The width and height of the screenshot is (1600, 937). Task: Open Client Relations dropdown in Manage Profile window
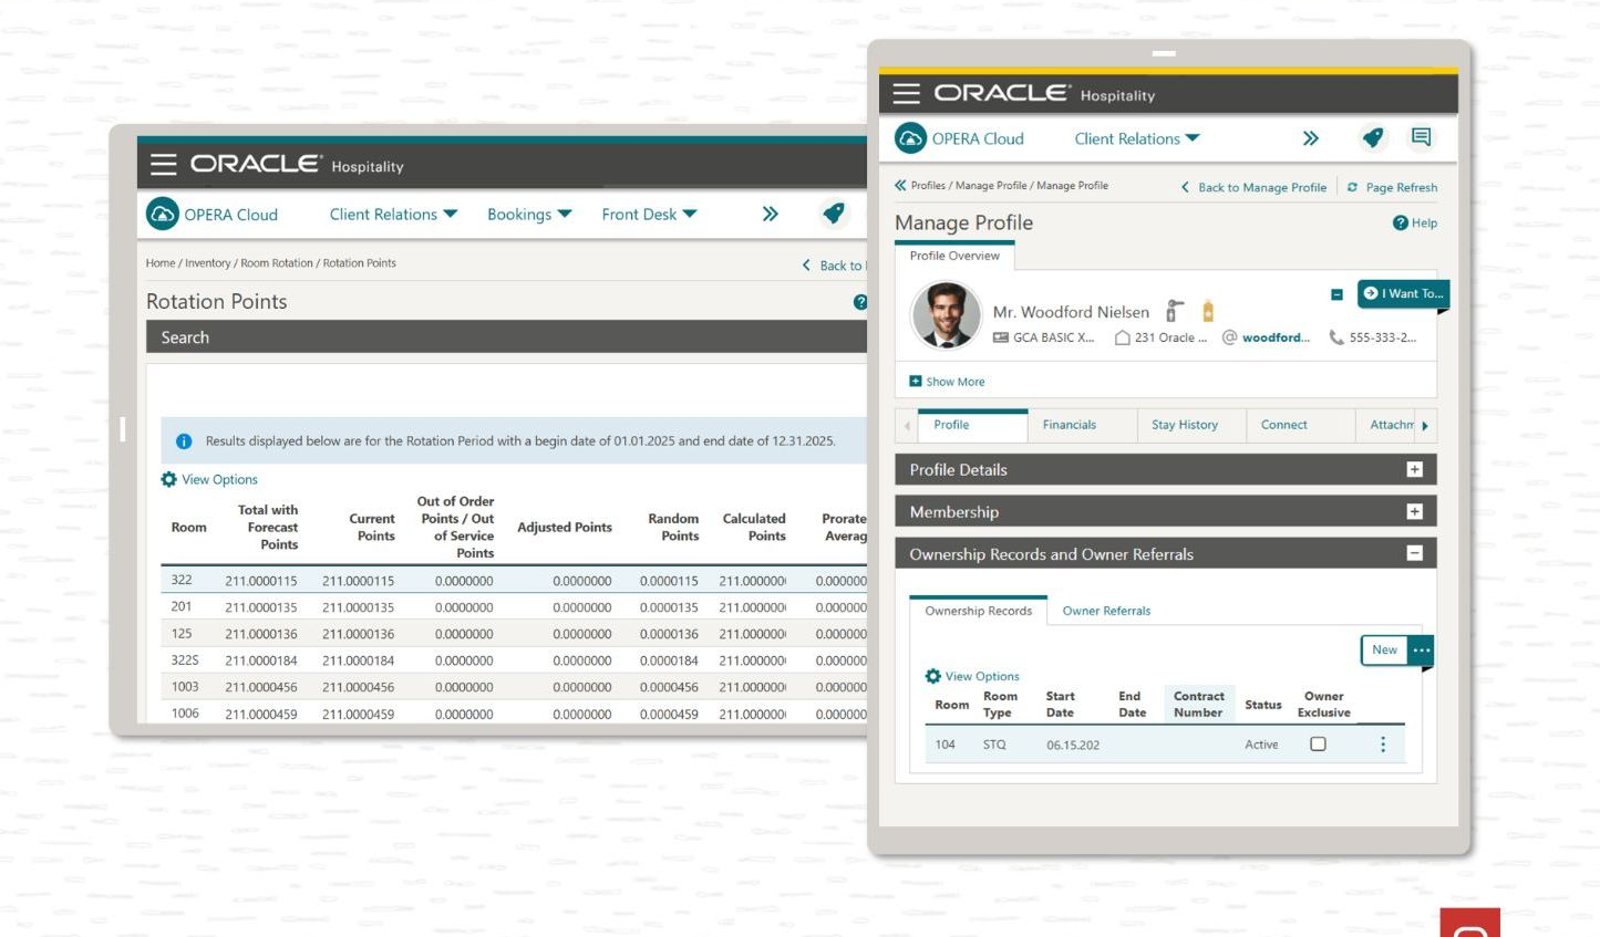click(1137, 139)
